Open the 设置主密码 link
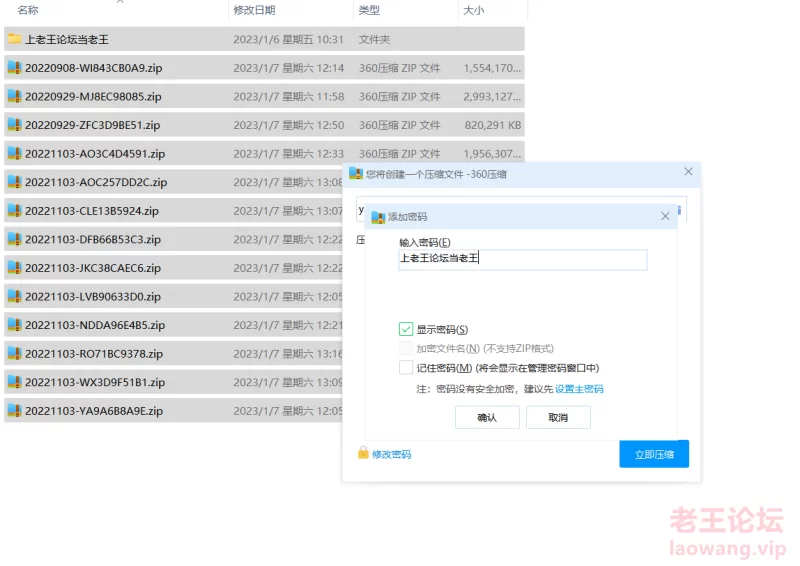 (x=579, y=389)
